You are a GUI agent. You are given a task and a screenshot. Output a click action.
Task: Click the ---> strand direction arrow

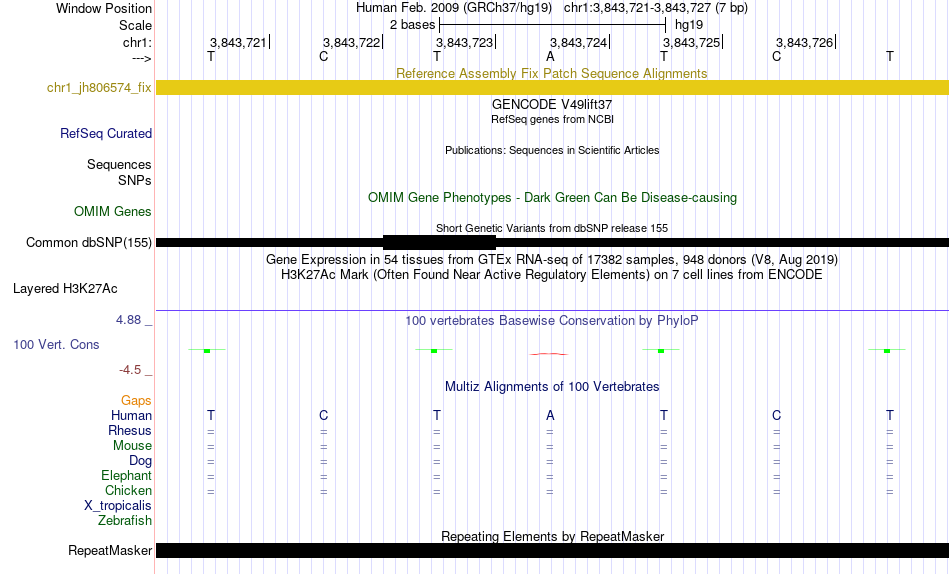pyautogui.click(x=142, y=58)
